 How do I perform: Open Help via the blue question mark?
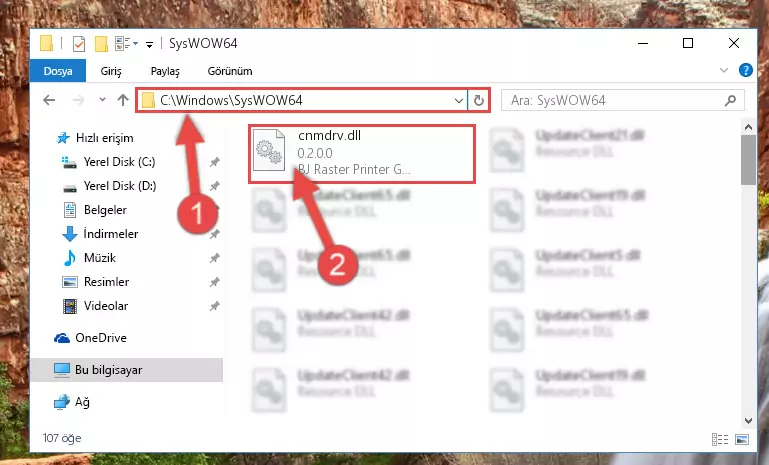(x=746, y=70)
